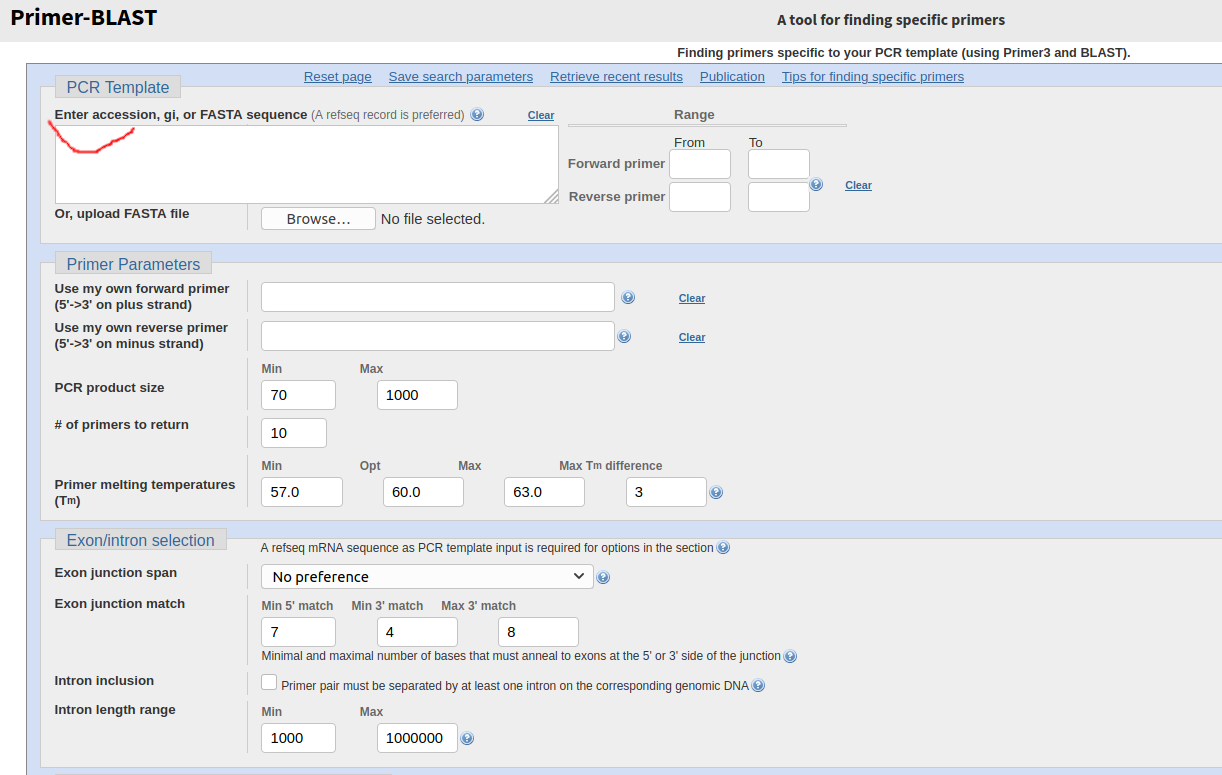Open help icon for FASTA sequence field
Screen dimensions: 1222x775
point(477,115)
